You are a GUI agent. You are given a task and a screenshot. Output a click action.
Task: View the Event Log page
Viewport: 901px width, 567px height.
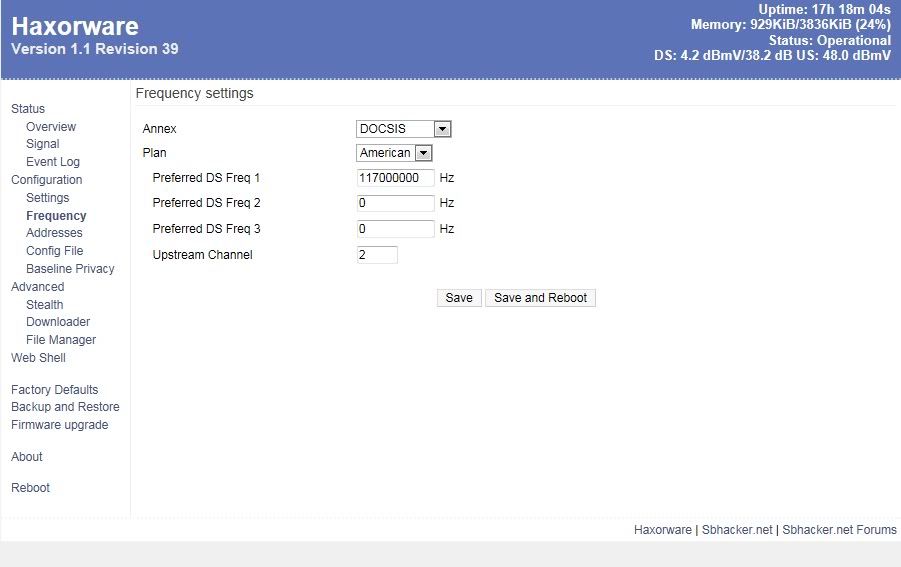point(53,162)
